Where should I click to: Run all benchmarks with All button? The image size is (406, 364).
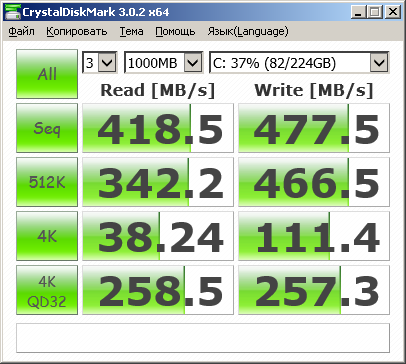(x=47, y=74)
